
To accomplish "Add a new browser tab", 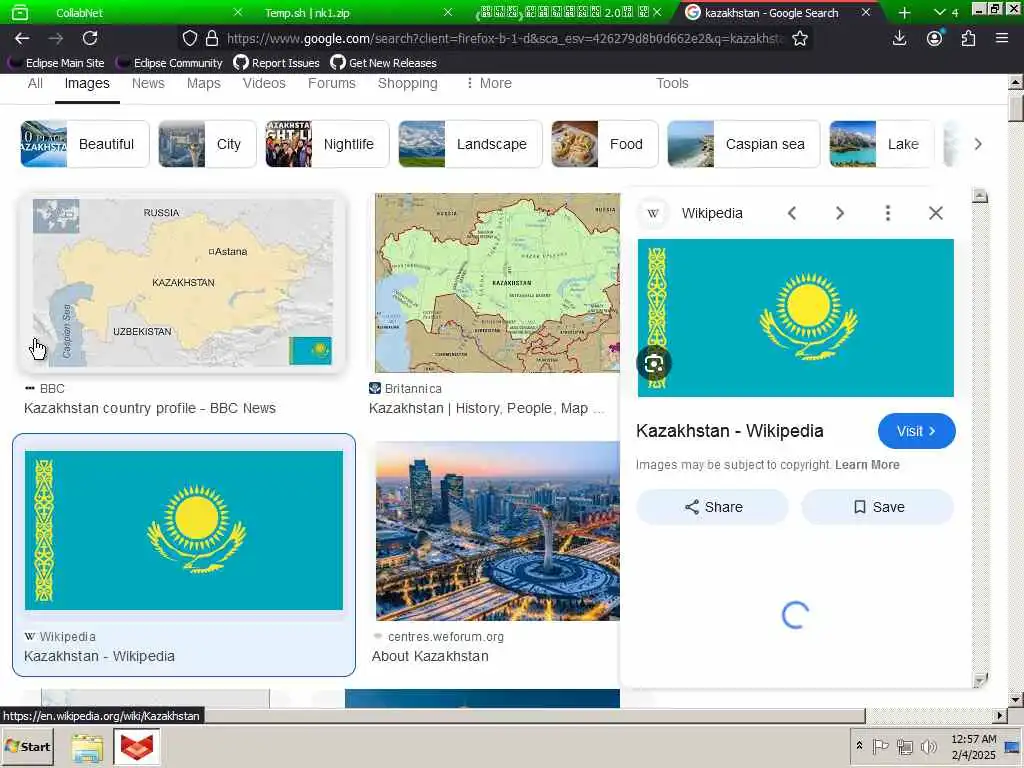I will point(904,12).
